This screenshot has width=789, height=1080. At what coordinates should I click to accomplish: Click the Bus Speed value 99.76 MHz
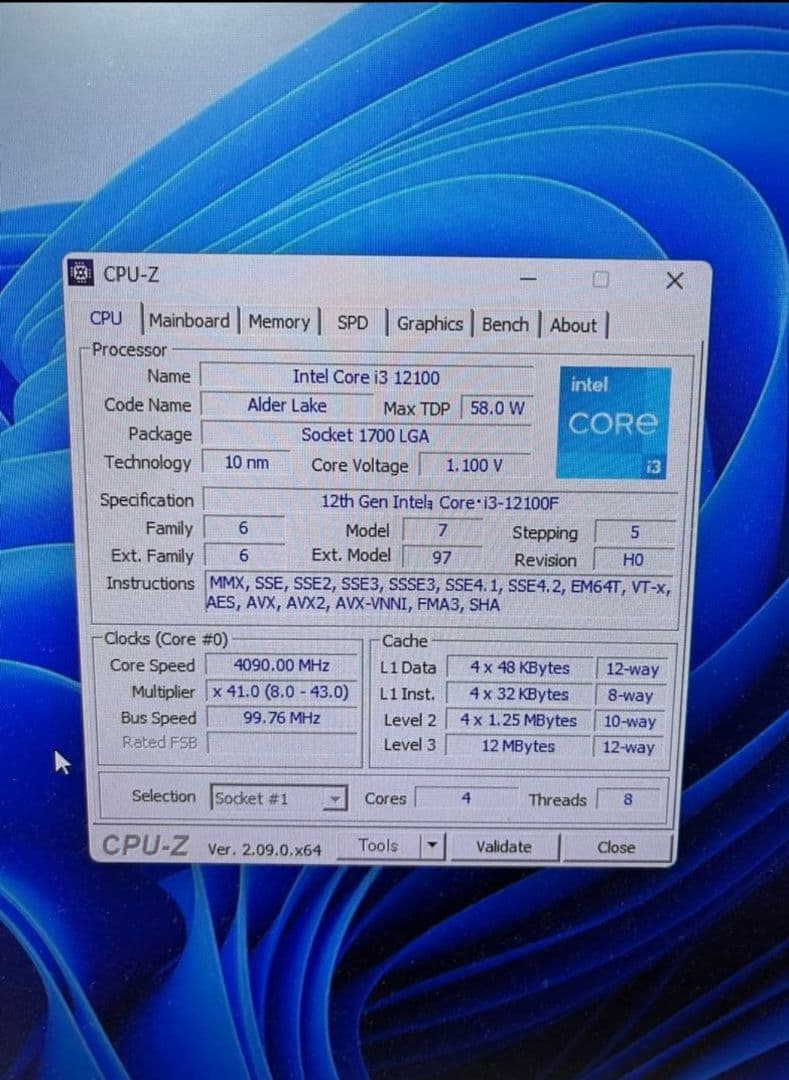coord(282,718)
